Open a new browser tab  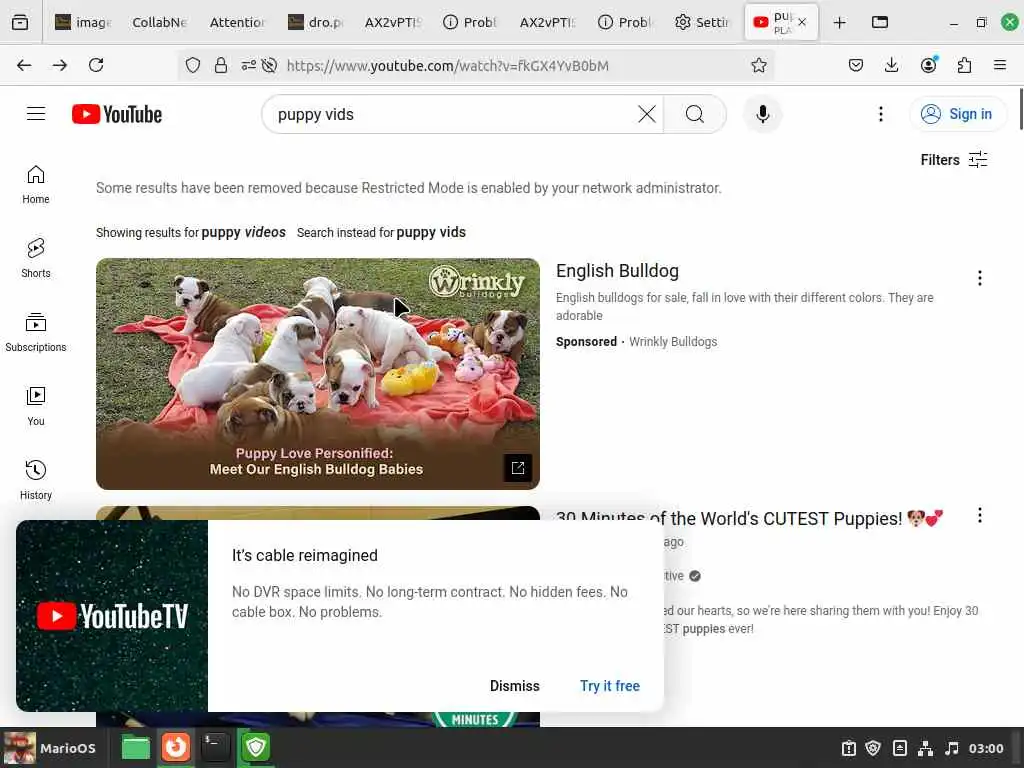[840, 23]
